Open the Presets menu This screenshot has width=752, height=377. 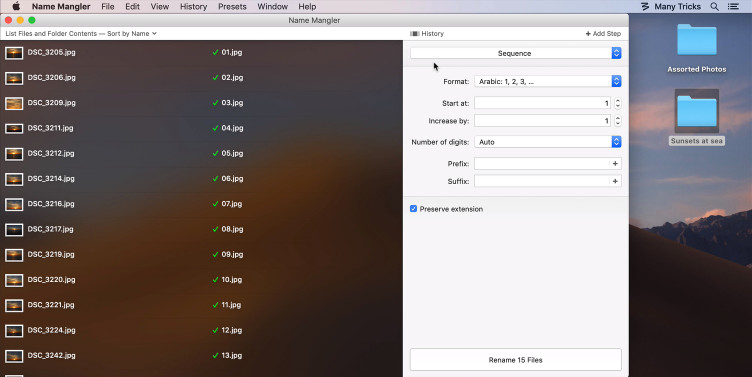click(x=232, y=6)
